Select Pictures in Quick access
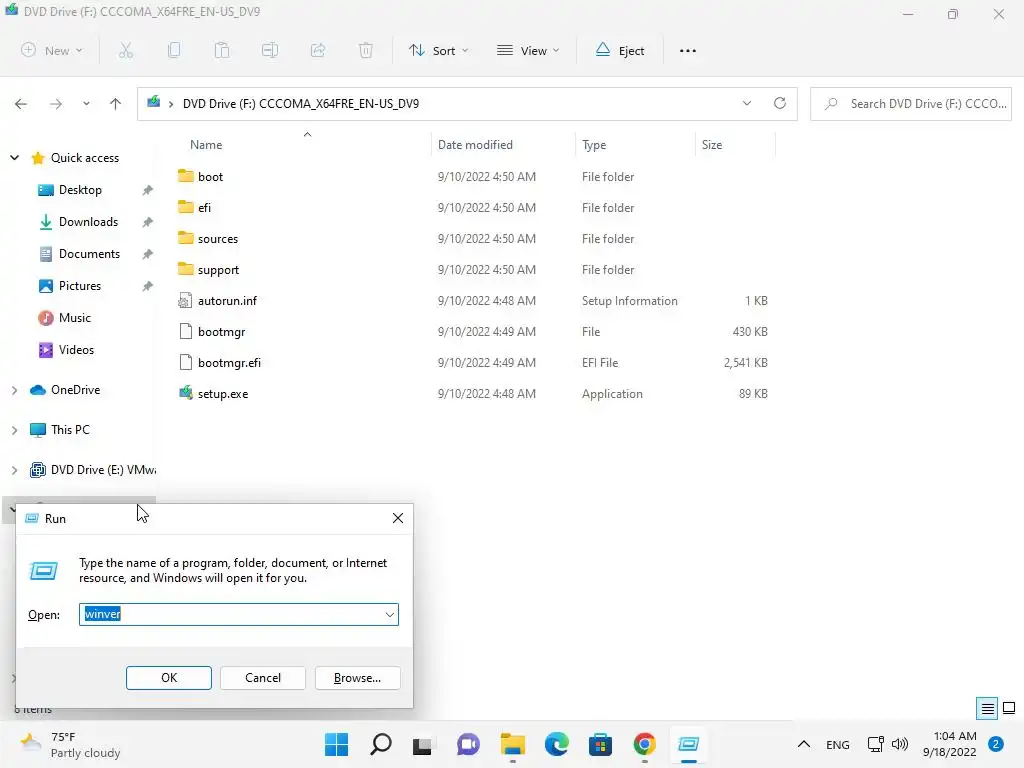This screenshot has width=1024, height=768. (80, 285)
